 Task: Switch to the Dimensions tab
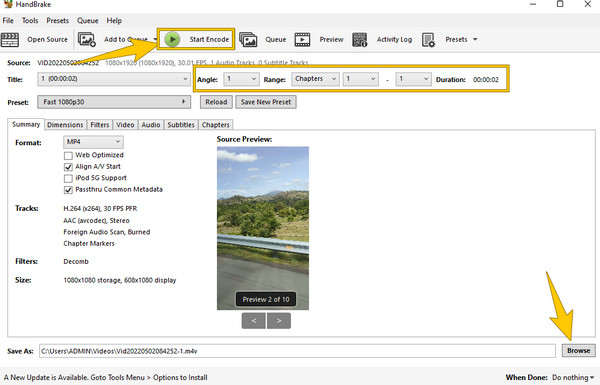65,125
